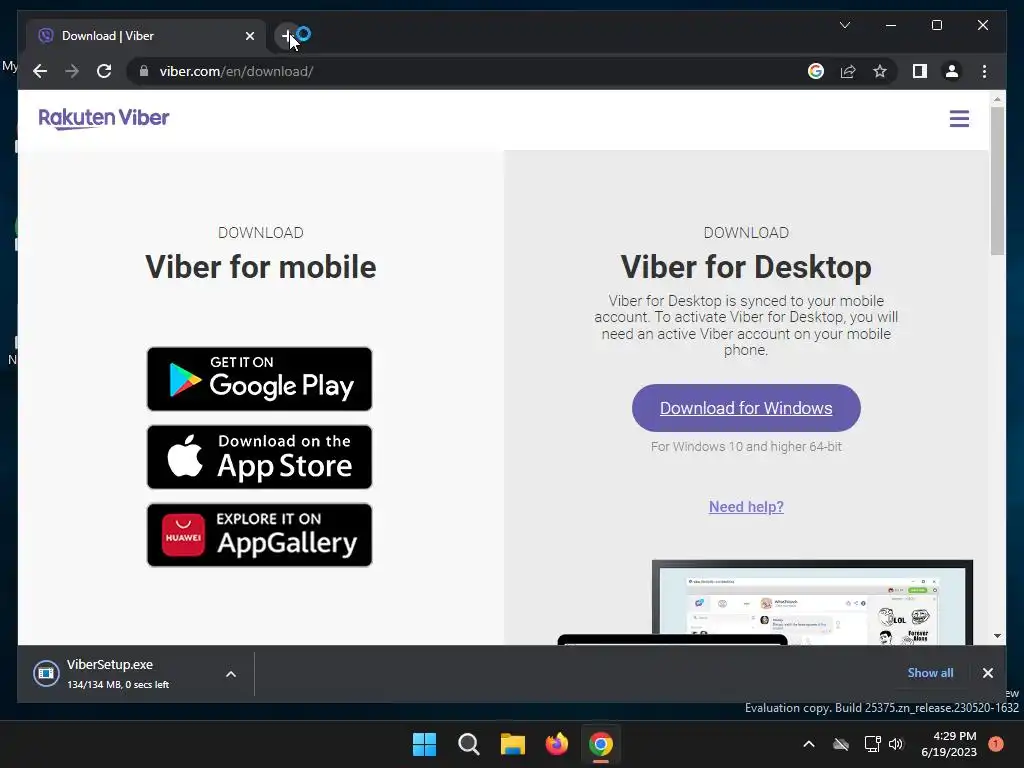This screenshot has height=768, width=1024.
Task: Open the network tray icon
Action: 872,744
